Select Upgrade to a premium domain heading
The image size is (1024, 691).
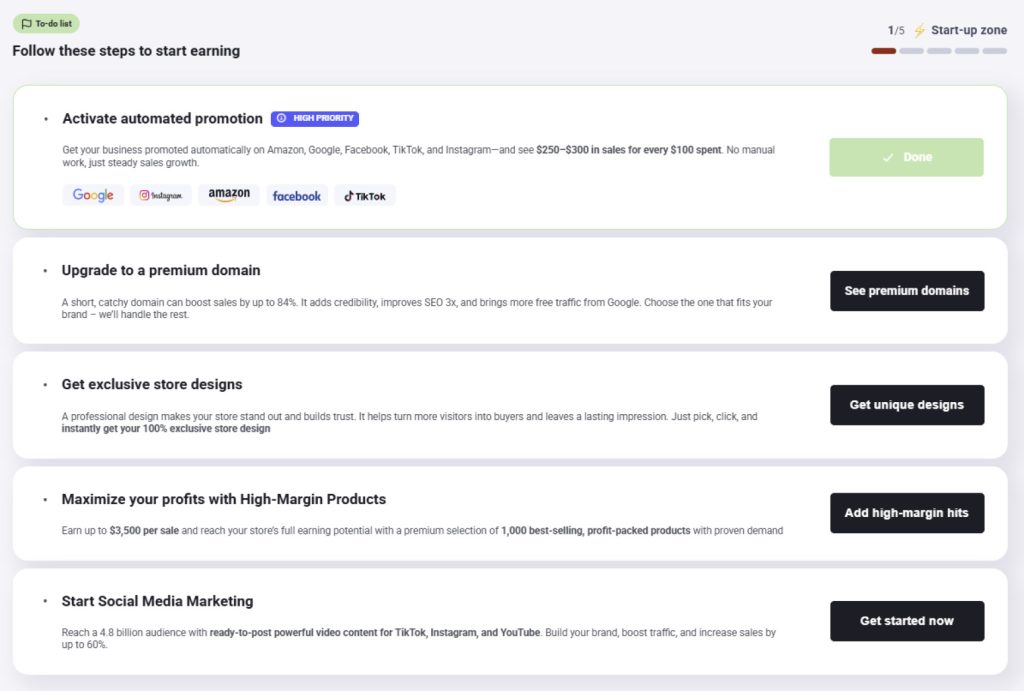[x=161, y=270]
